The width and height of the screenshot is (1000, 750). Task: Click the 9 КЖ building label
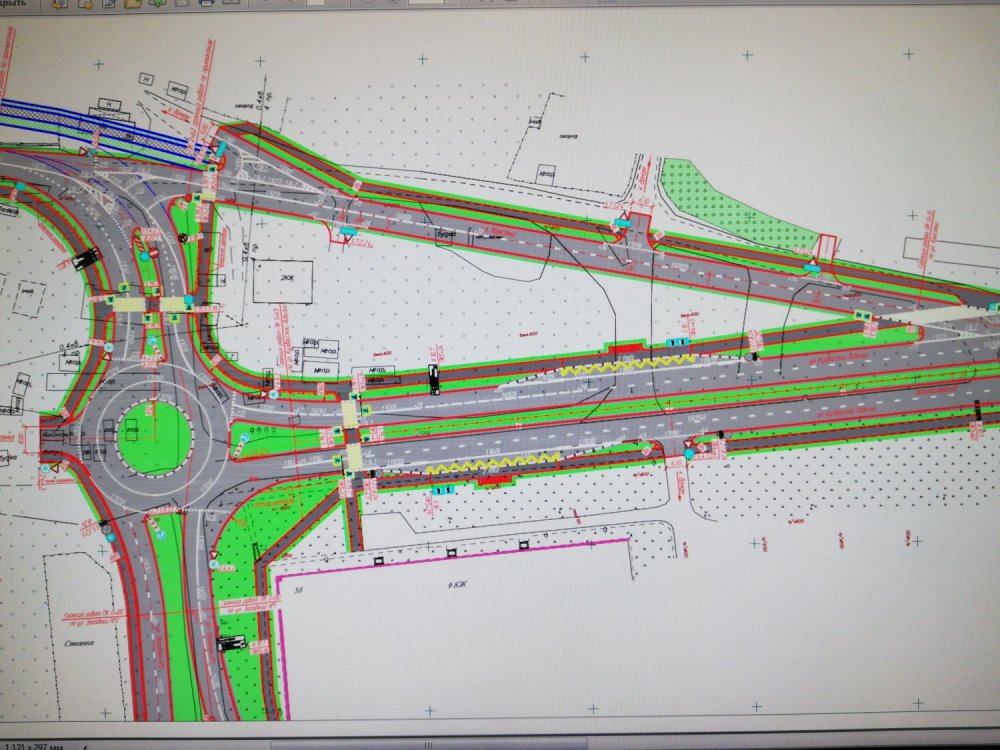pyautogui.click(x=459, y=583)
